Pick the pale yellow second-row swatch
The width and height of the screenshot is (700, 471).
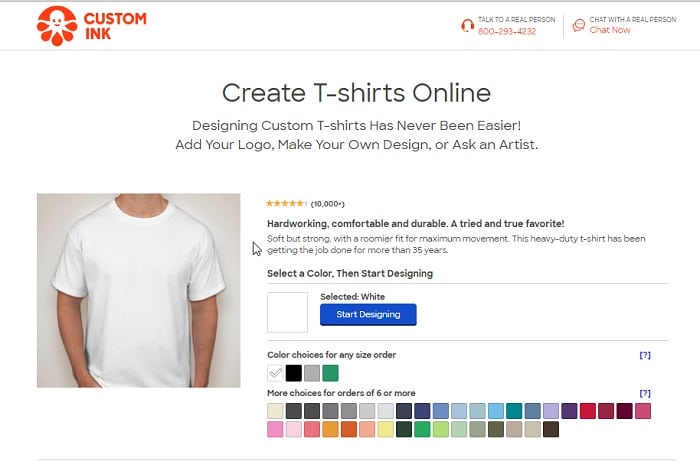click(x=386, y=429)
